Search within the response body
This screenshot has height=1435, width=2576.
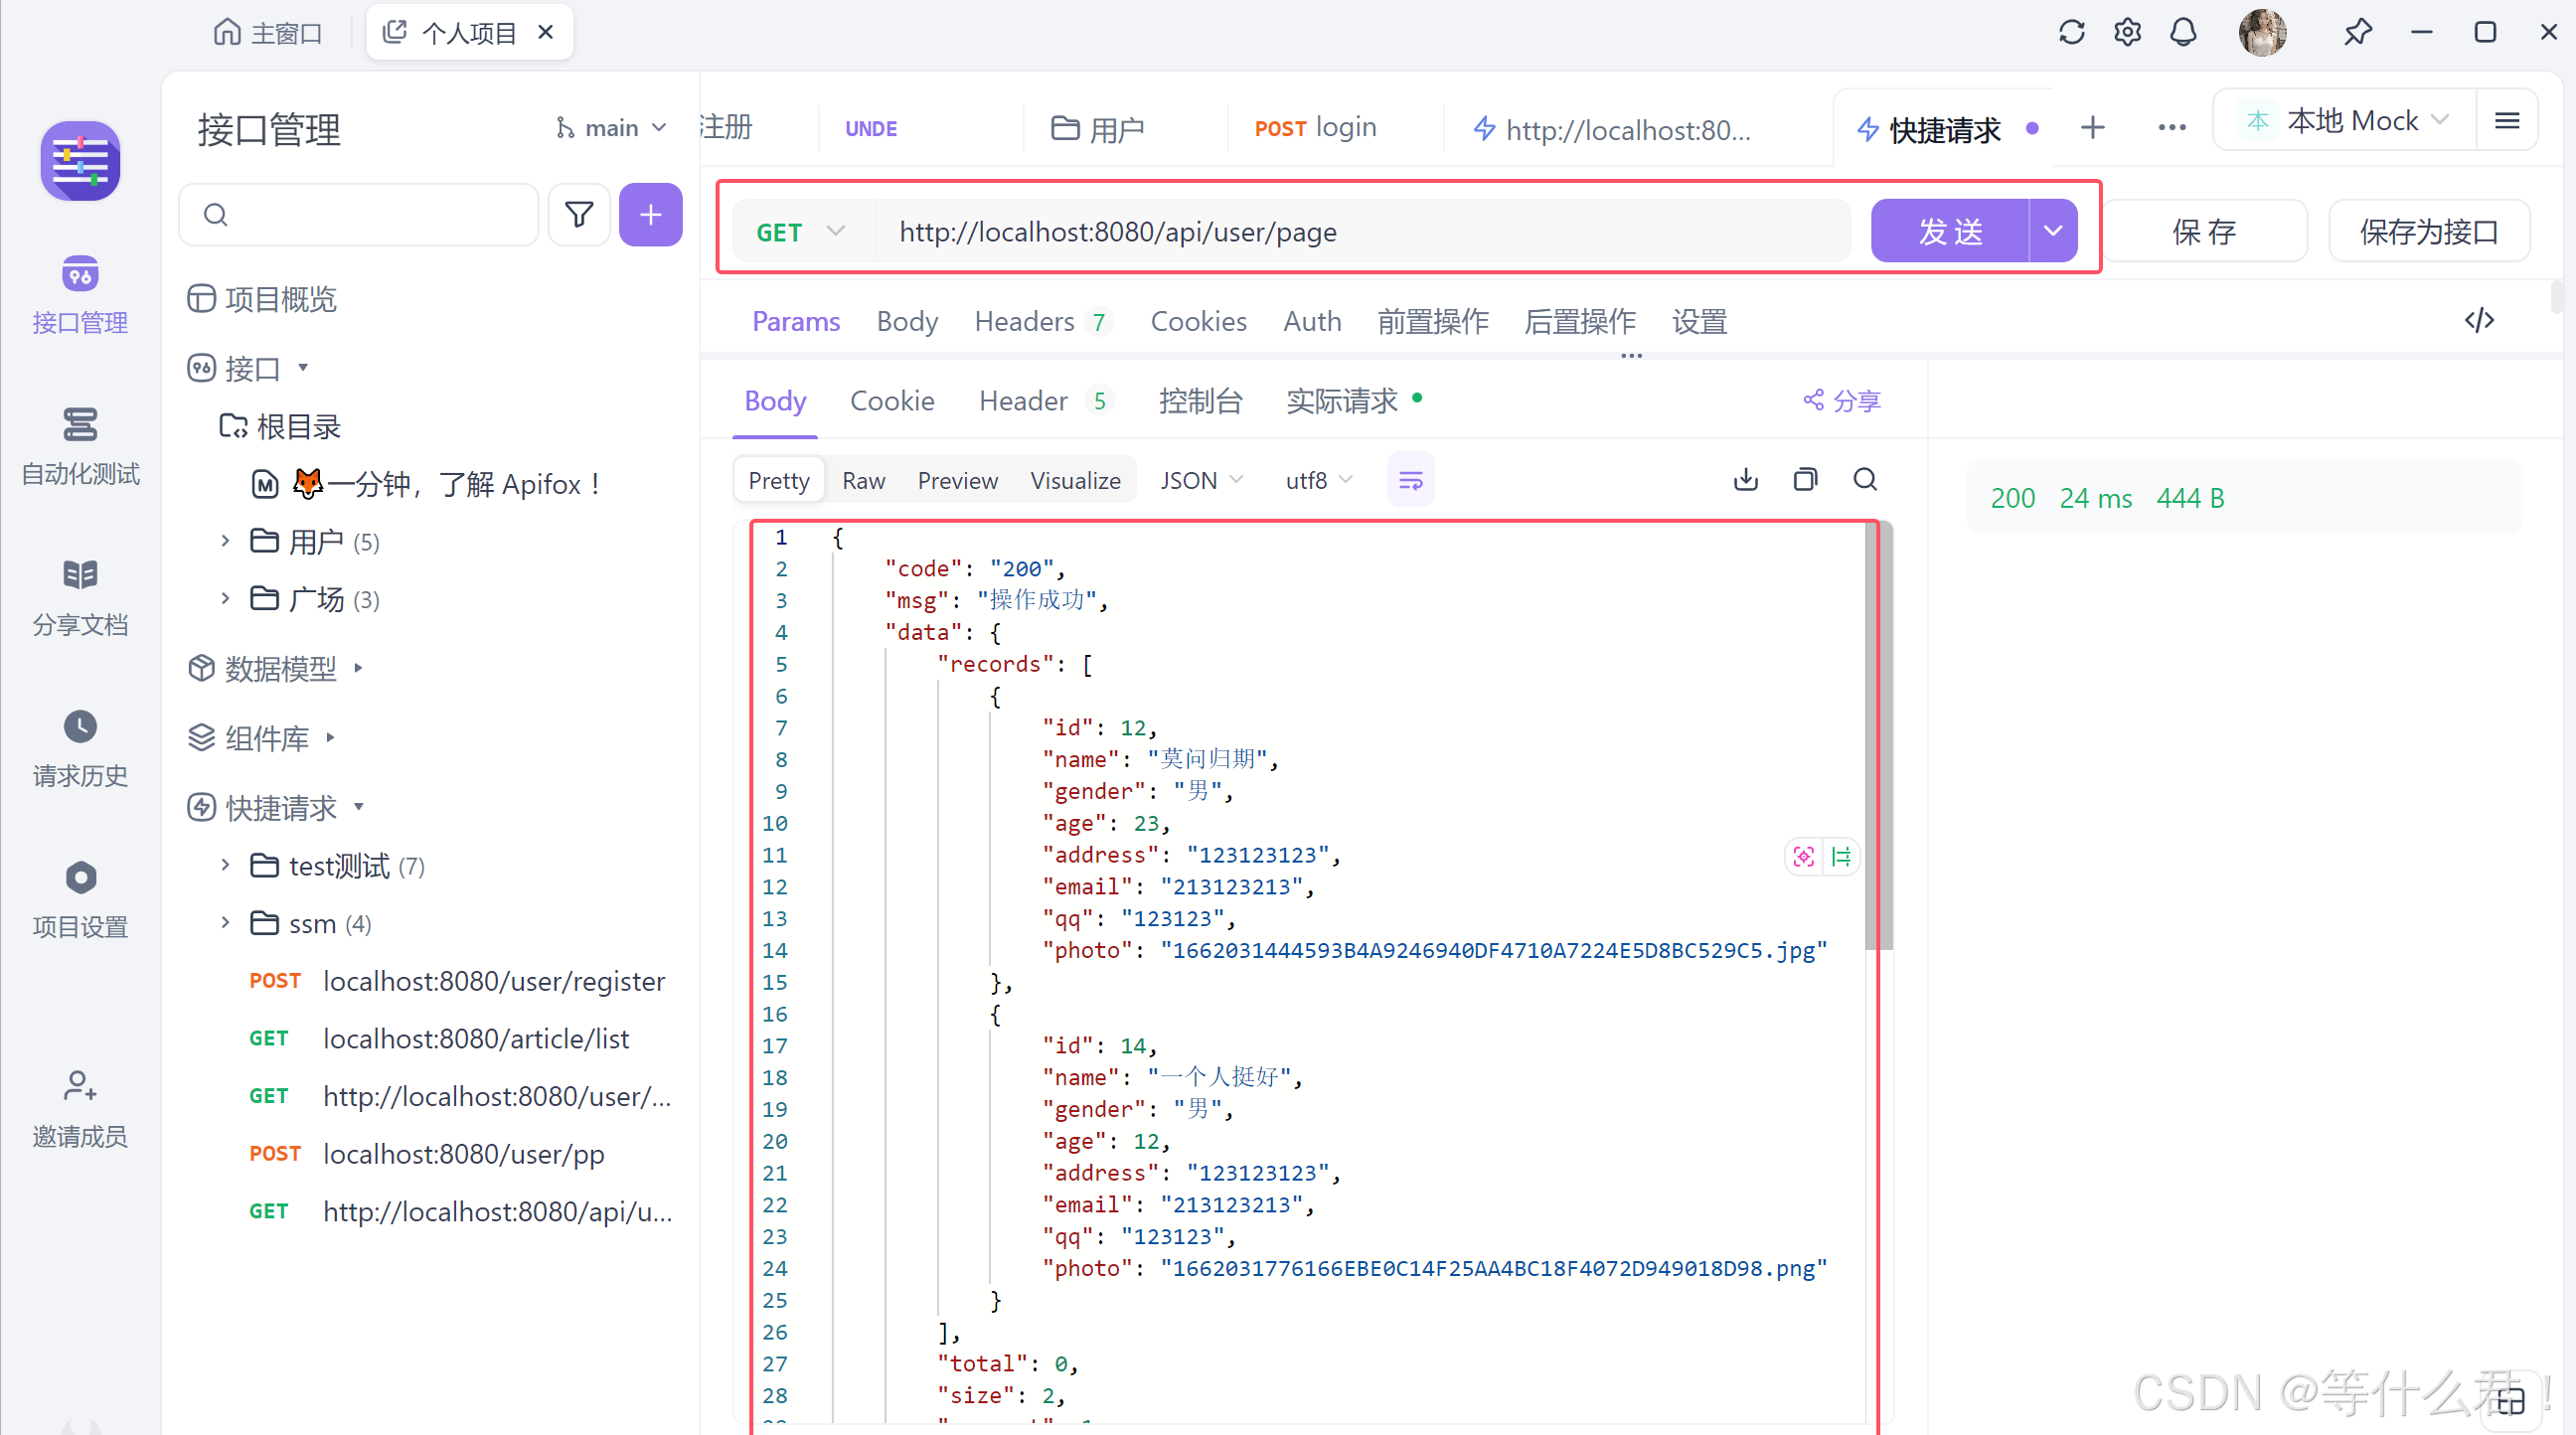(x=1865, y=480)
